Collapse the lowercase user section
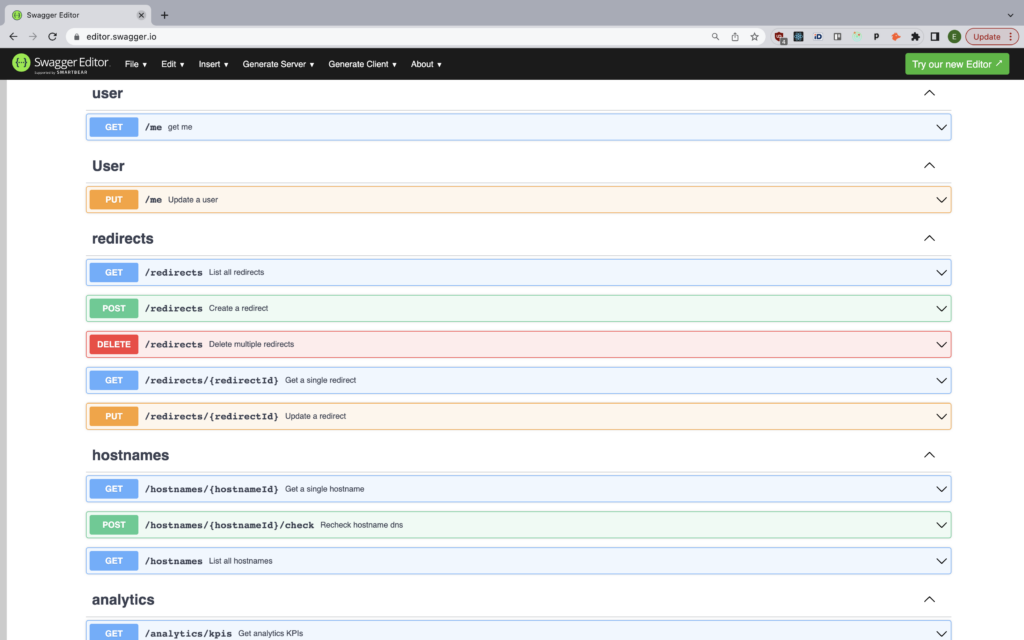Screen dimensions: 1024x640 pyautogui.click(x=929, y=93)
